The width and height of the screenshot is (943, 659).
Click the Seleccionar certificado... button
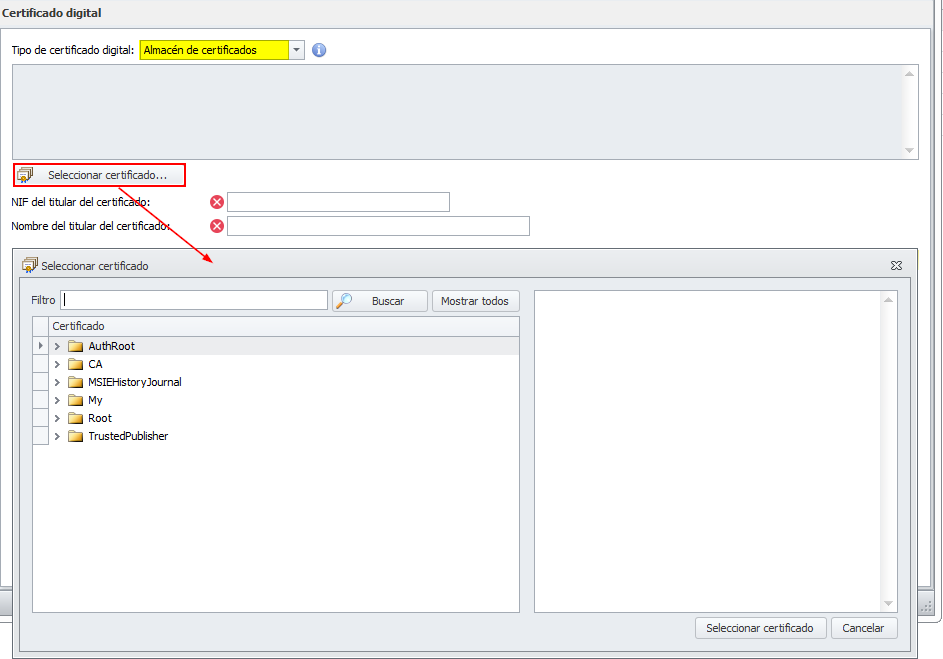pos(99,175)
